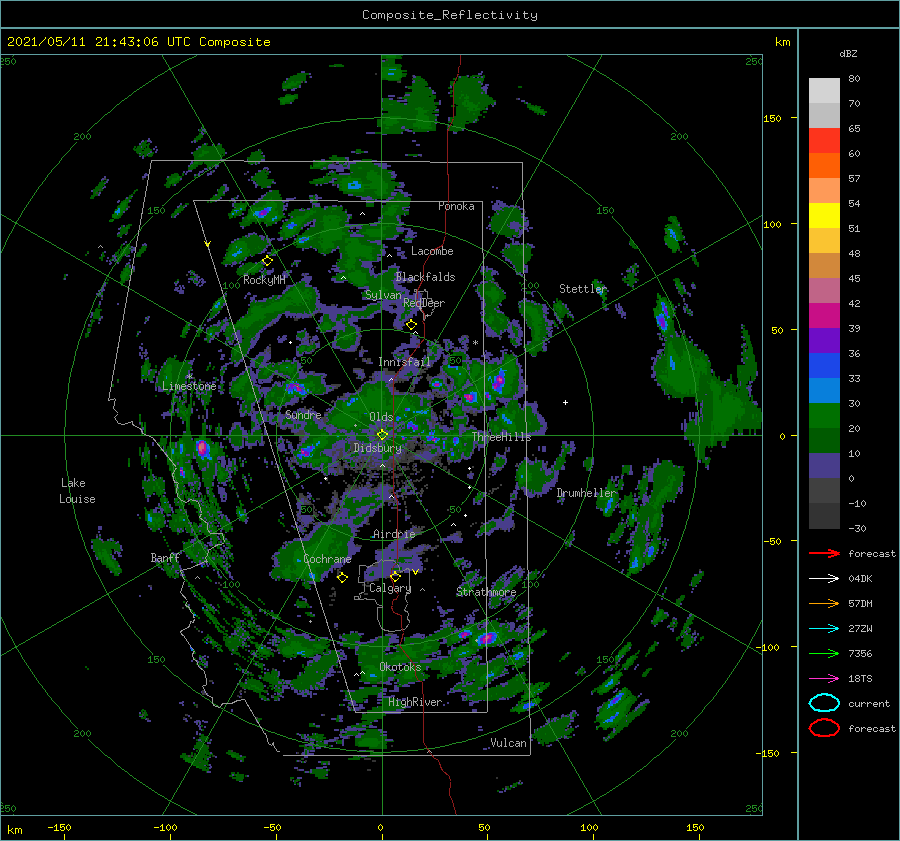The height and width of the screenshot is (841, 900).
Task: Click the Composite_Reflectivity title
Action: click(x=450, y=15)
